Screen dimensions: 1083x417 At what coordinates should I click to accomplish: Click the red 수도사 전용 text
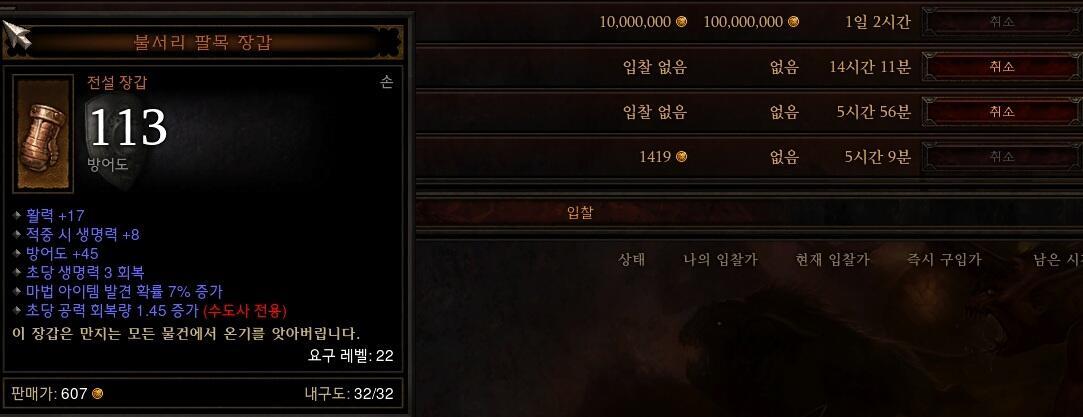coord(246,310)
